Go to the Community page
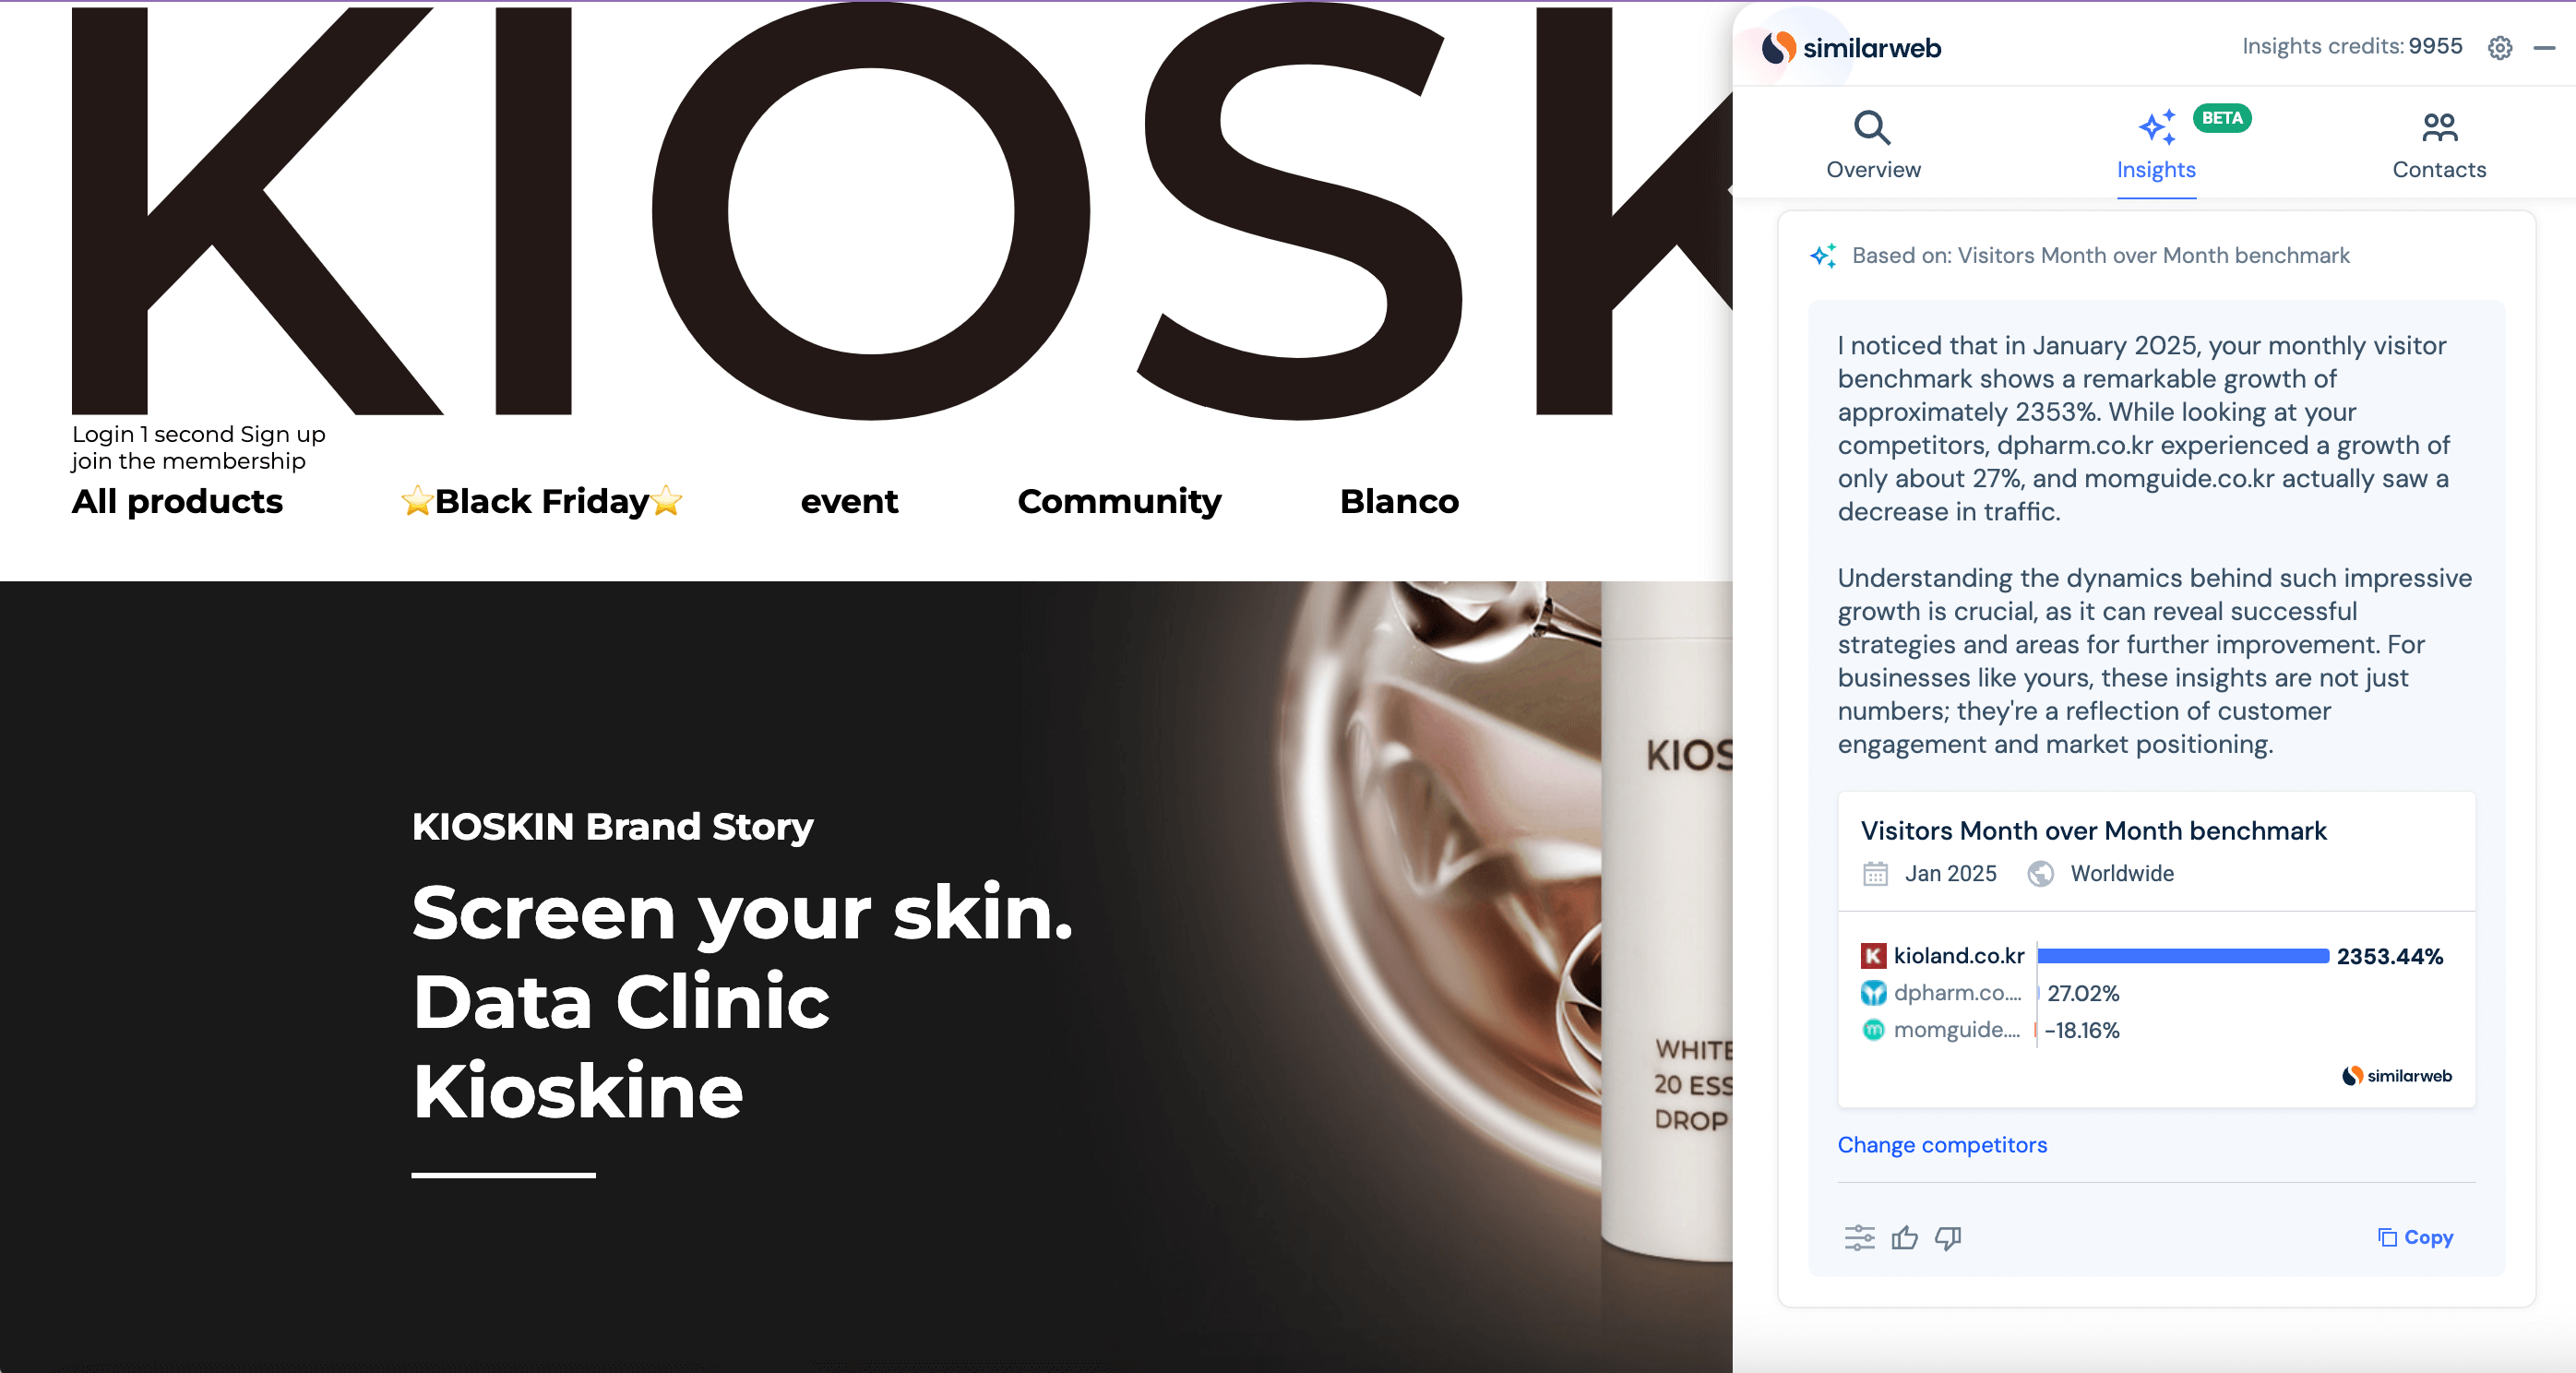The width and height of the screenshot is (2576, 1373). (1119, 501)
